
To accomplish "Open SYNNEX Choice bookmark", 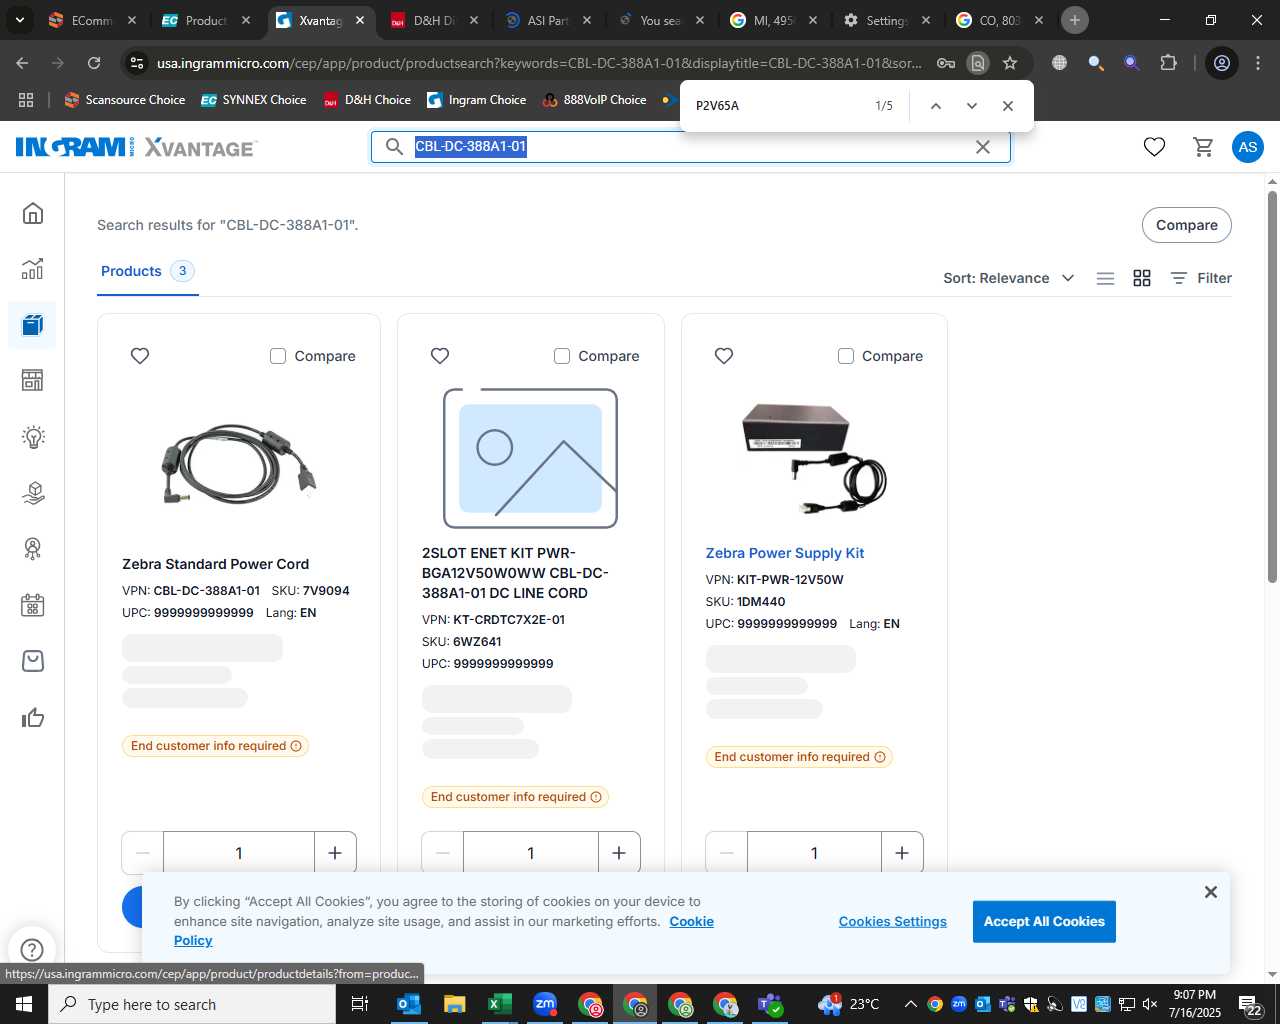I will click(x=254, y=100).
